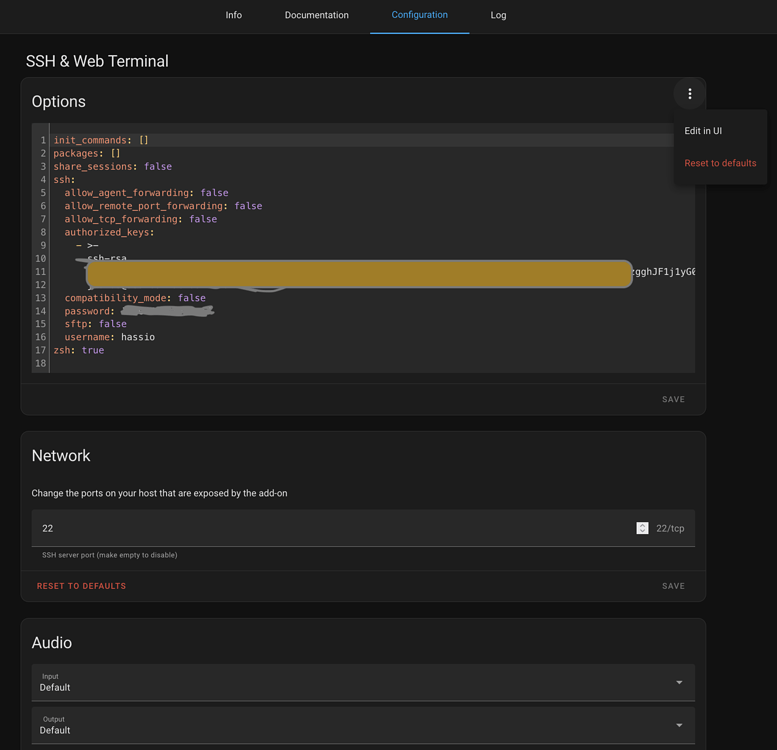Click Reset to Defaults under Network
777x750 pixels.
point(81,586)
